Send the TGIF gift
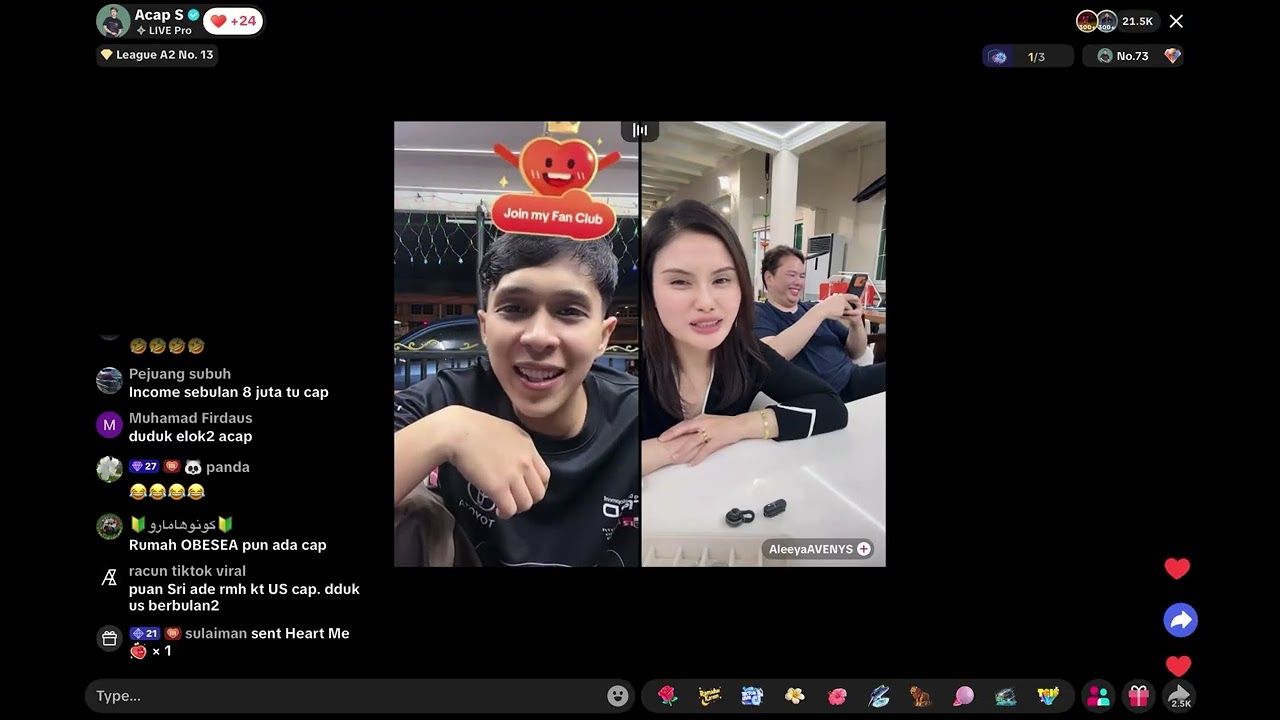This screenshot has width=1280, height=720. coord(1048,696)
